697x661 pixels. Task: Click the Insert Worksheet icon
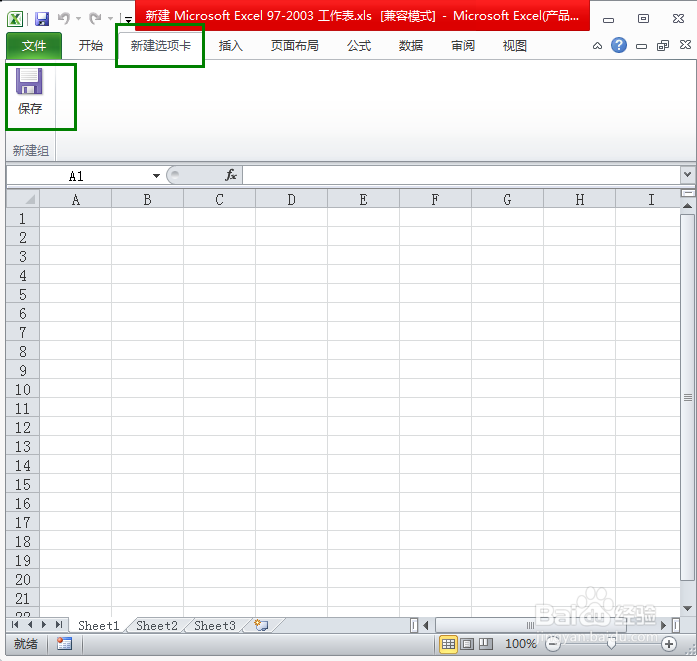point(261,625)
